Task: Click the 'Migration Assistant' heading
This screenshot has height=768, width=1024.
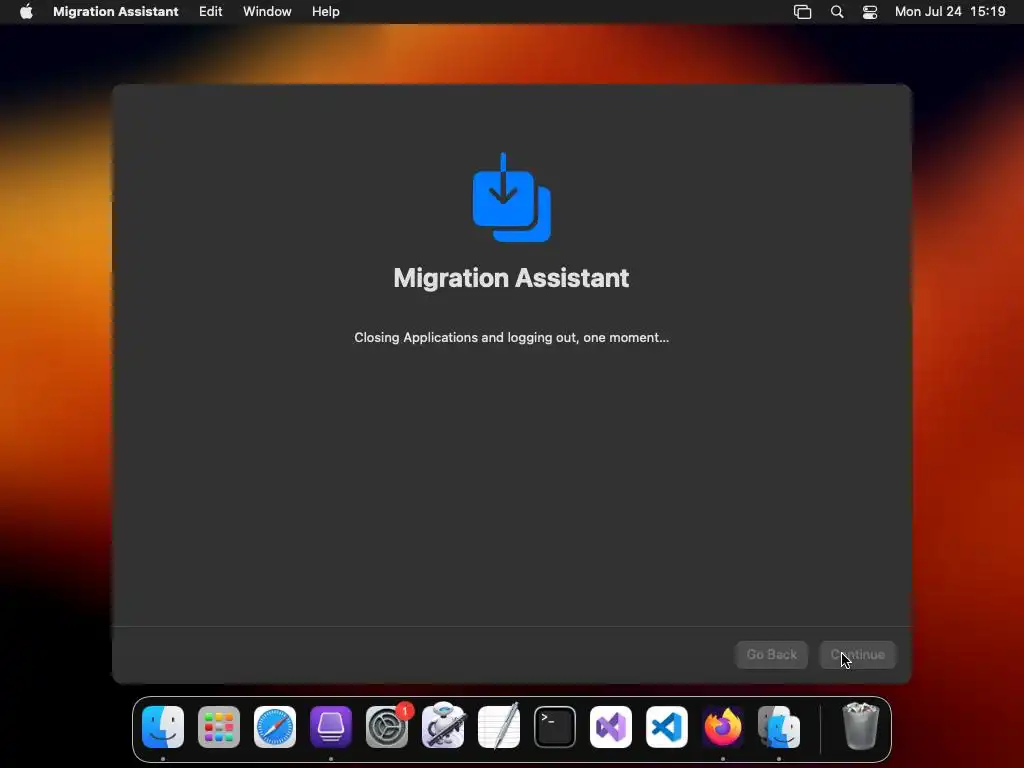Action: [511, 278]
